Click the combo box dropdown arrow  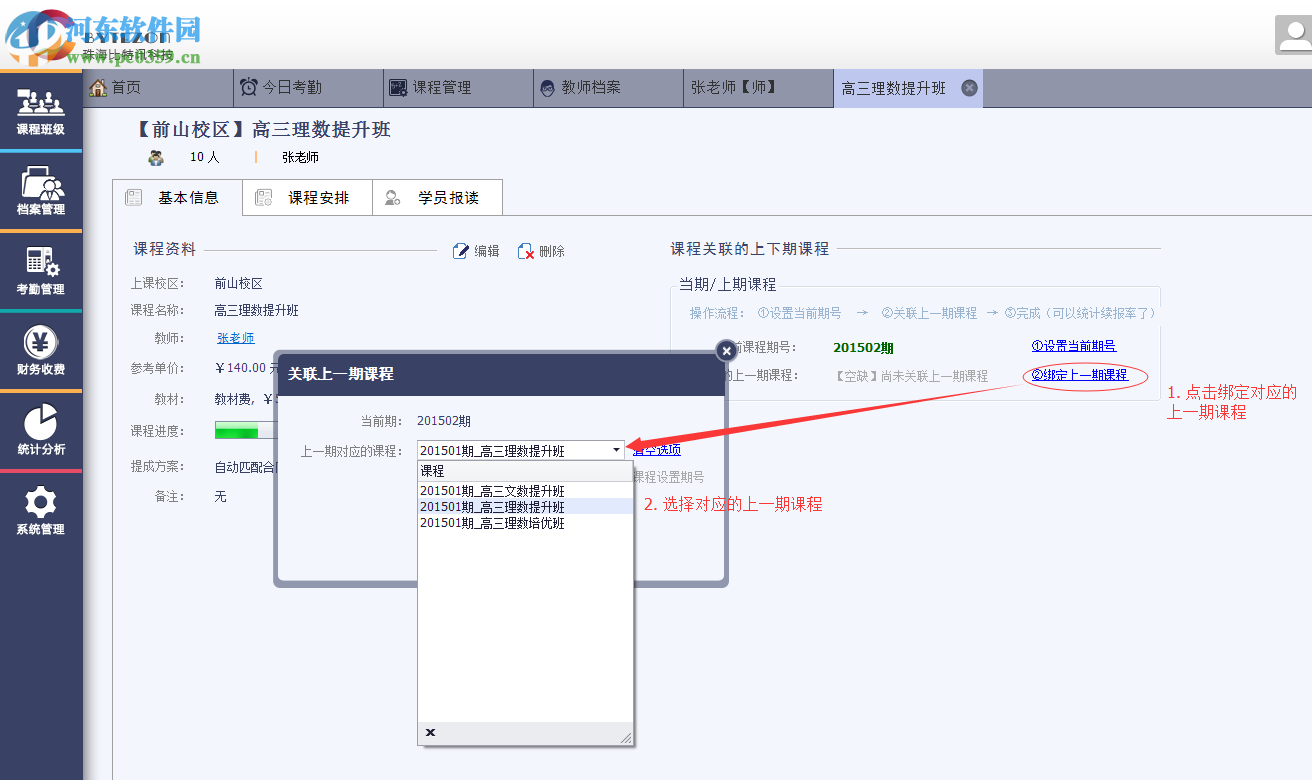click(616, 451)
